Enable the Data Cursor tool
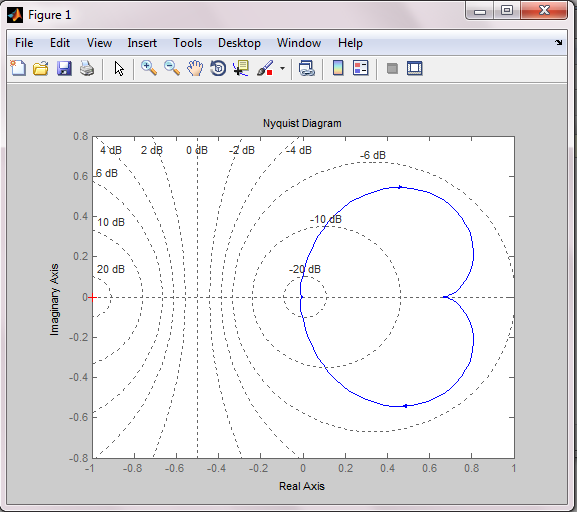Screen dimensions: 577x512 click(x=241, y=68)
